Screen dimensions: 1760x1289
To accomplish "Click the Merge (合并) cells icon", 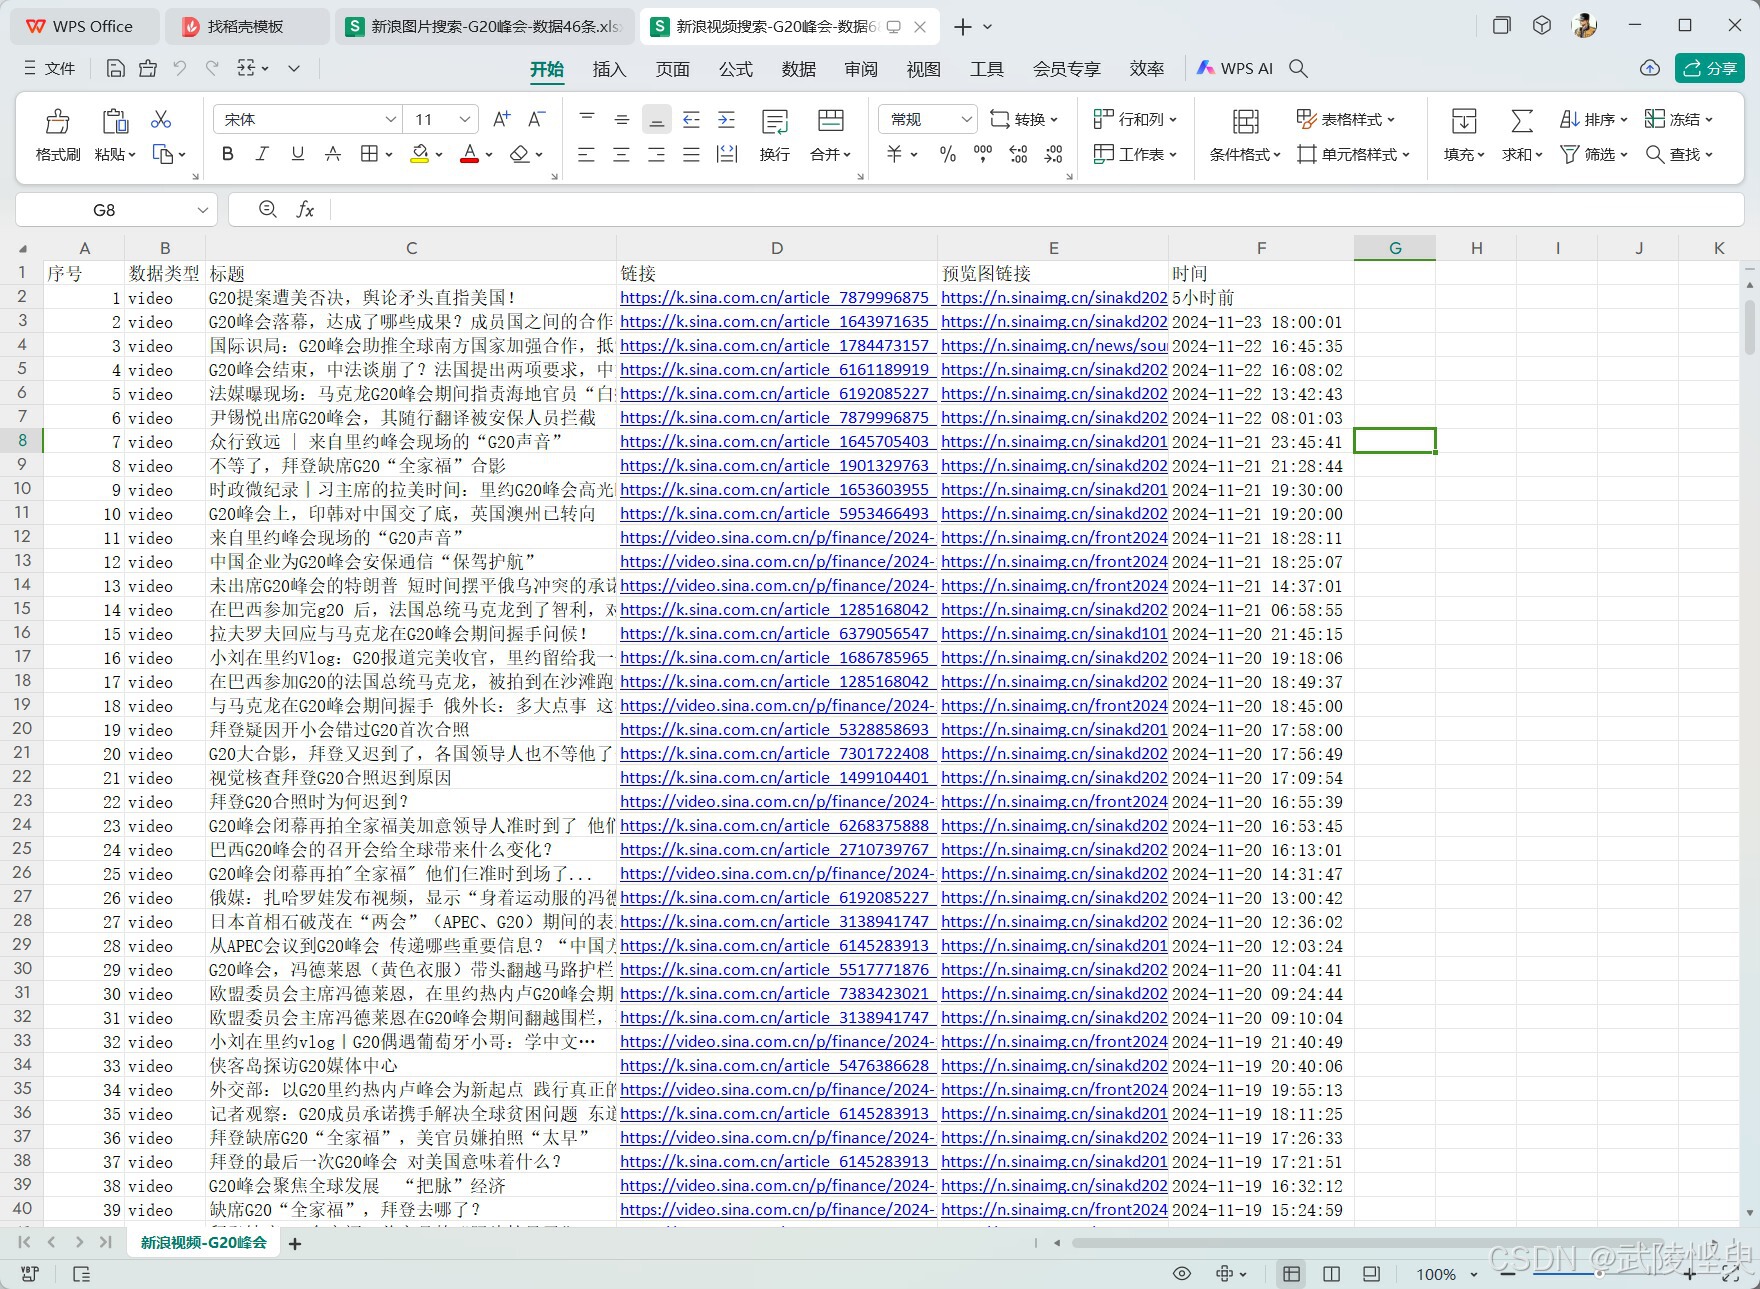I will [830, 122].
